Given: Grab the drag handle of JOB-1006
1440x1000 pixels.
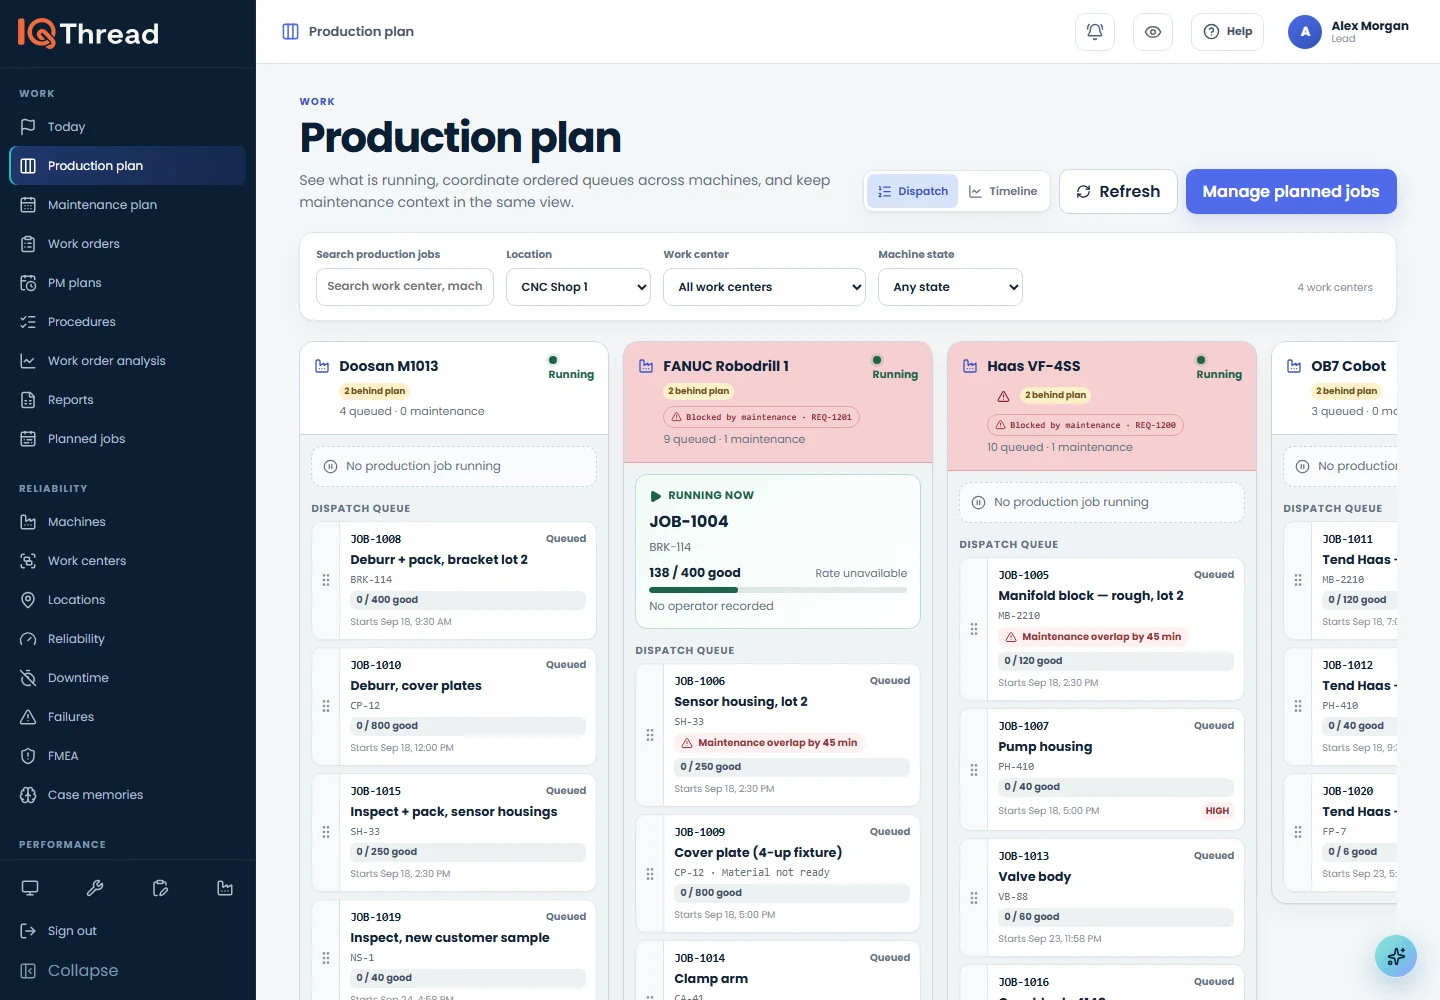Looking at the screenshot, I should 650,735.
